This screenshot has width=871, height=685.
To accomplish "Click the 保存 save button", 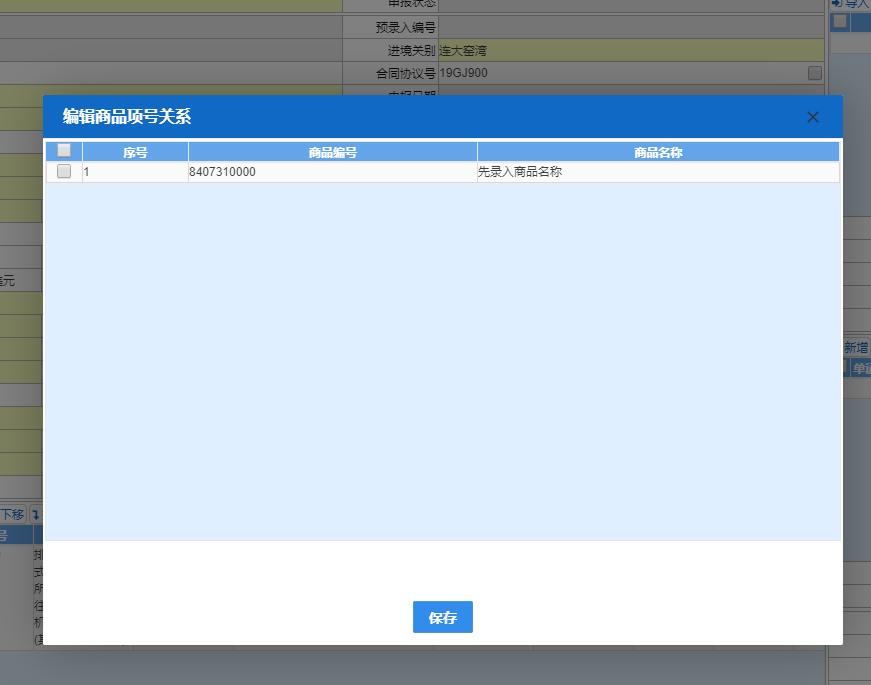I will coord(442,617).
